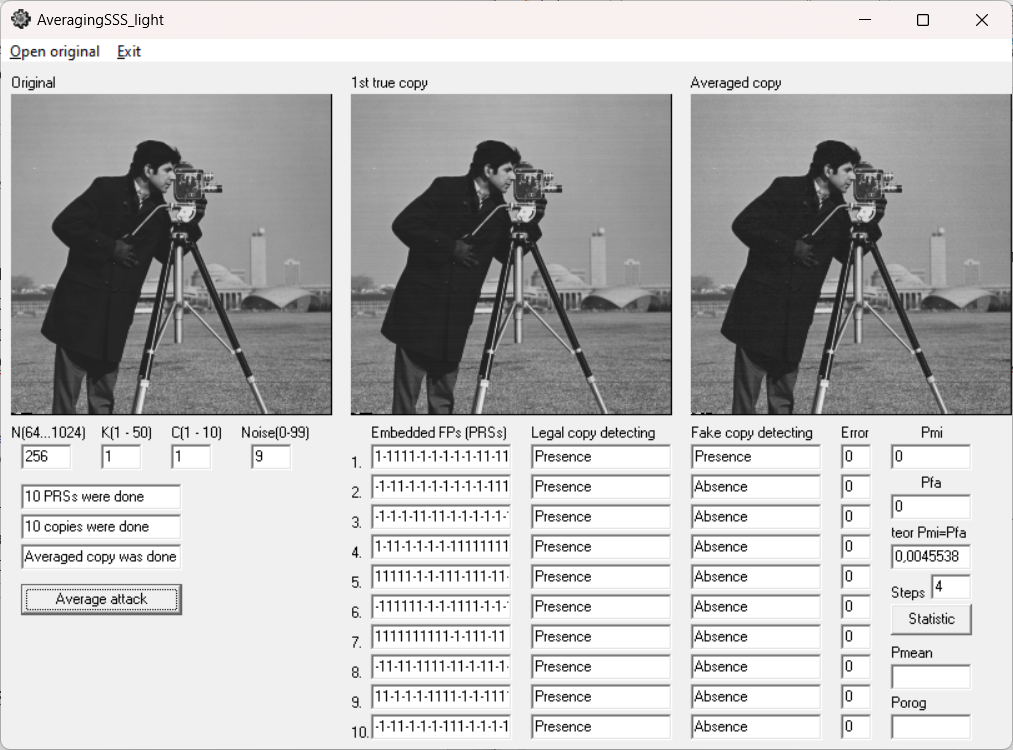Image resolution: width=1013 pixels, height=750 pixels.
Task: Click the AveragingSSS_light gear app icon
Action: pyautogui.click(x=21, y=19)
